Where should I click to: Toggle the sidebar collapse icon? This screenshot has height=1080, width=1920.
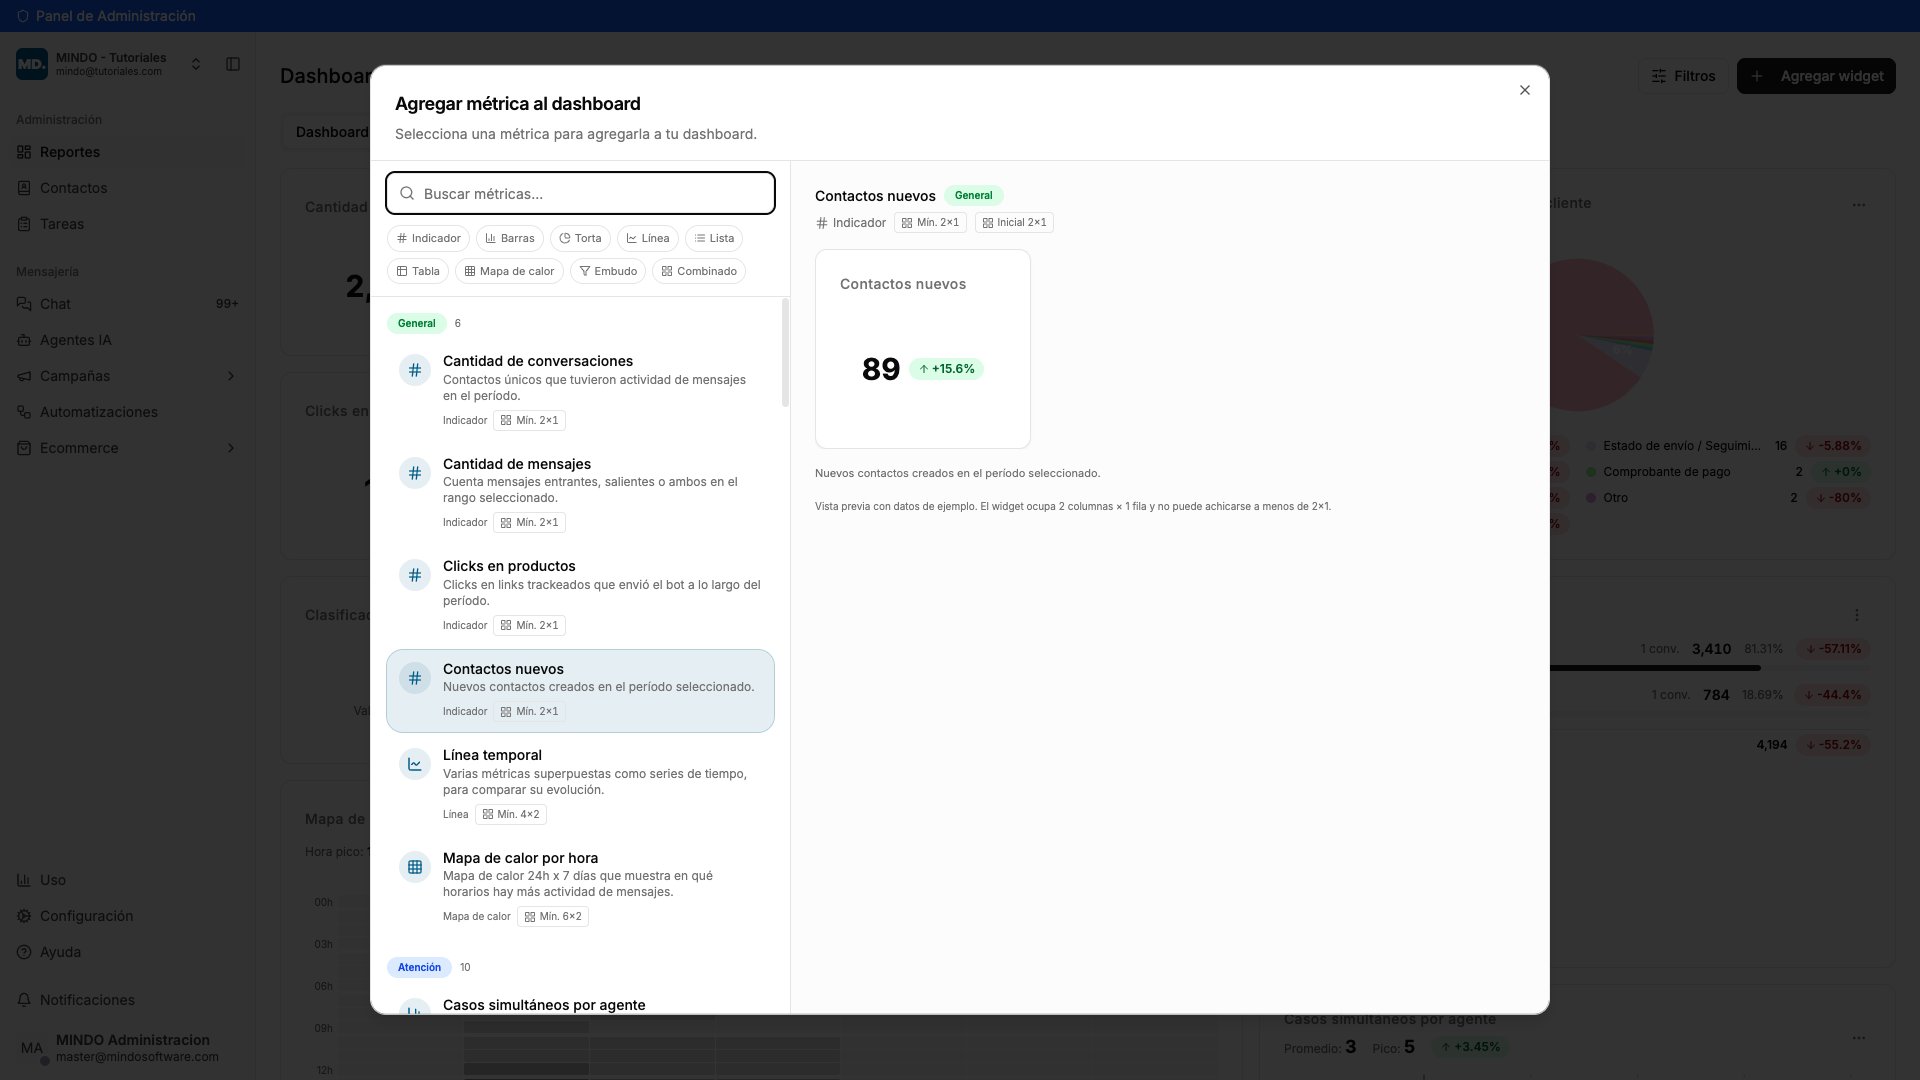coord(233,64)
